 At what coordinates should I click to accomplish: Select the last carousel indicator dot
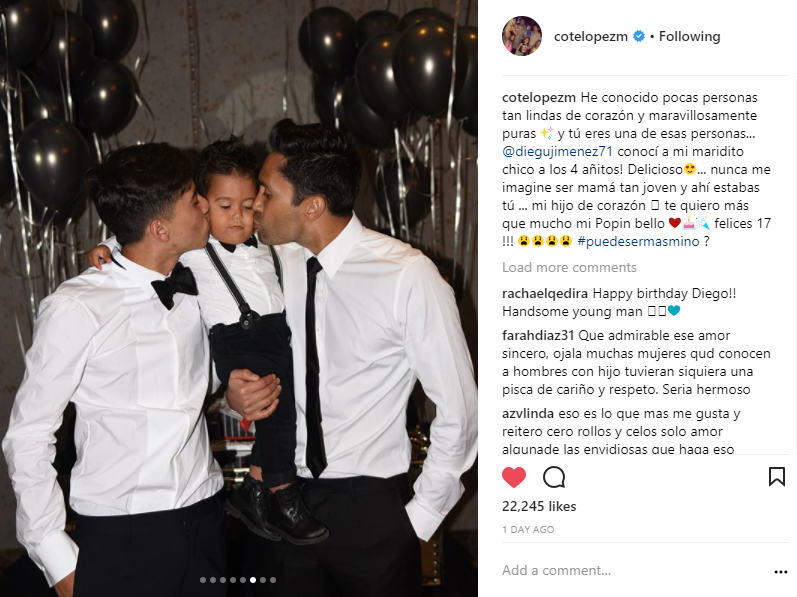click(x=273, y=580)
